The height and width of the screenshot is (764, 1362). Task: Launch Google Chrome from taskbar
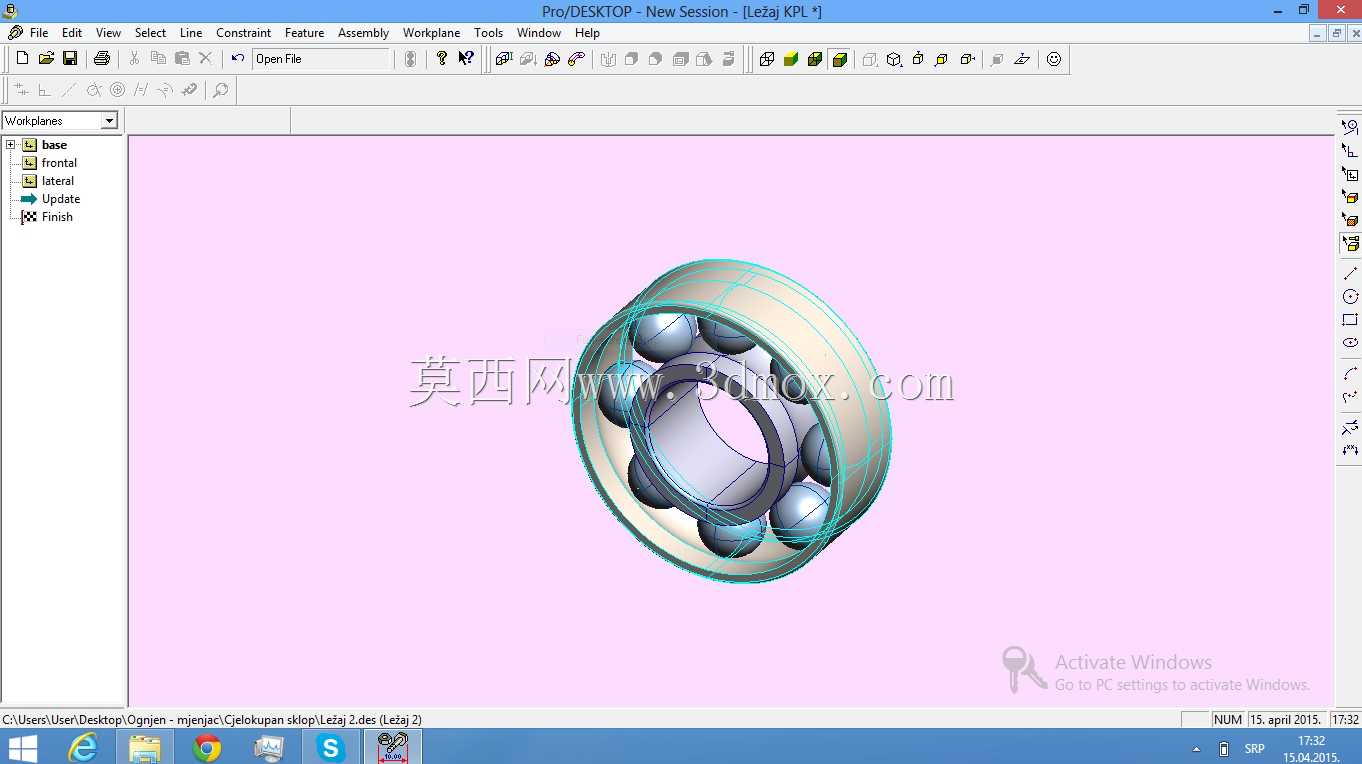pos(207,747)
